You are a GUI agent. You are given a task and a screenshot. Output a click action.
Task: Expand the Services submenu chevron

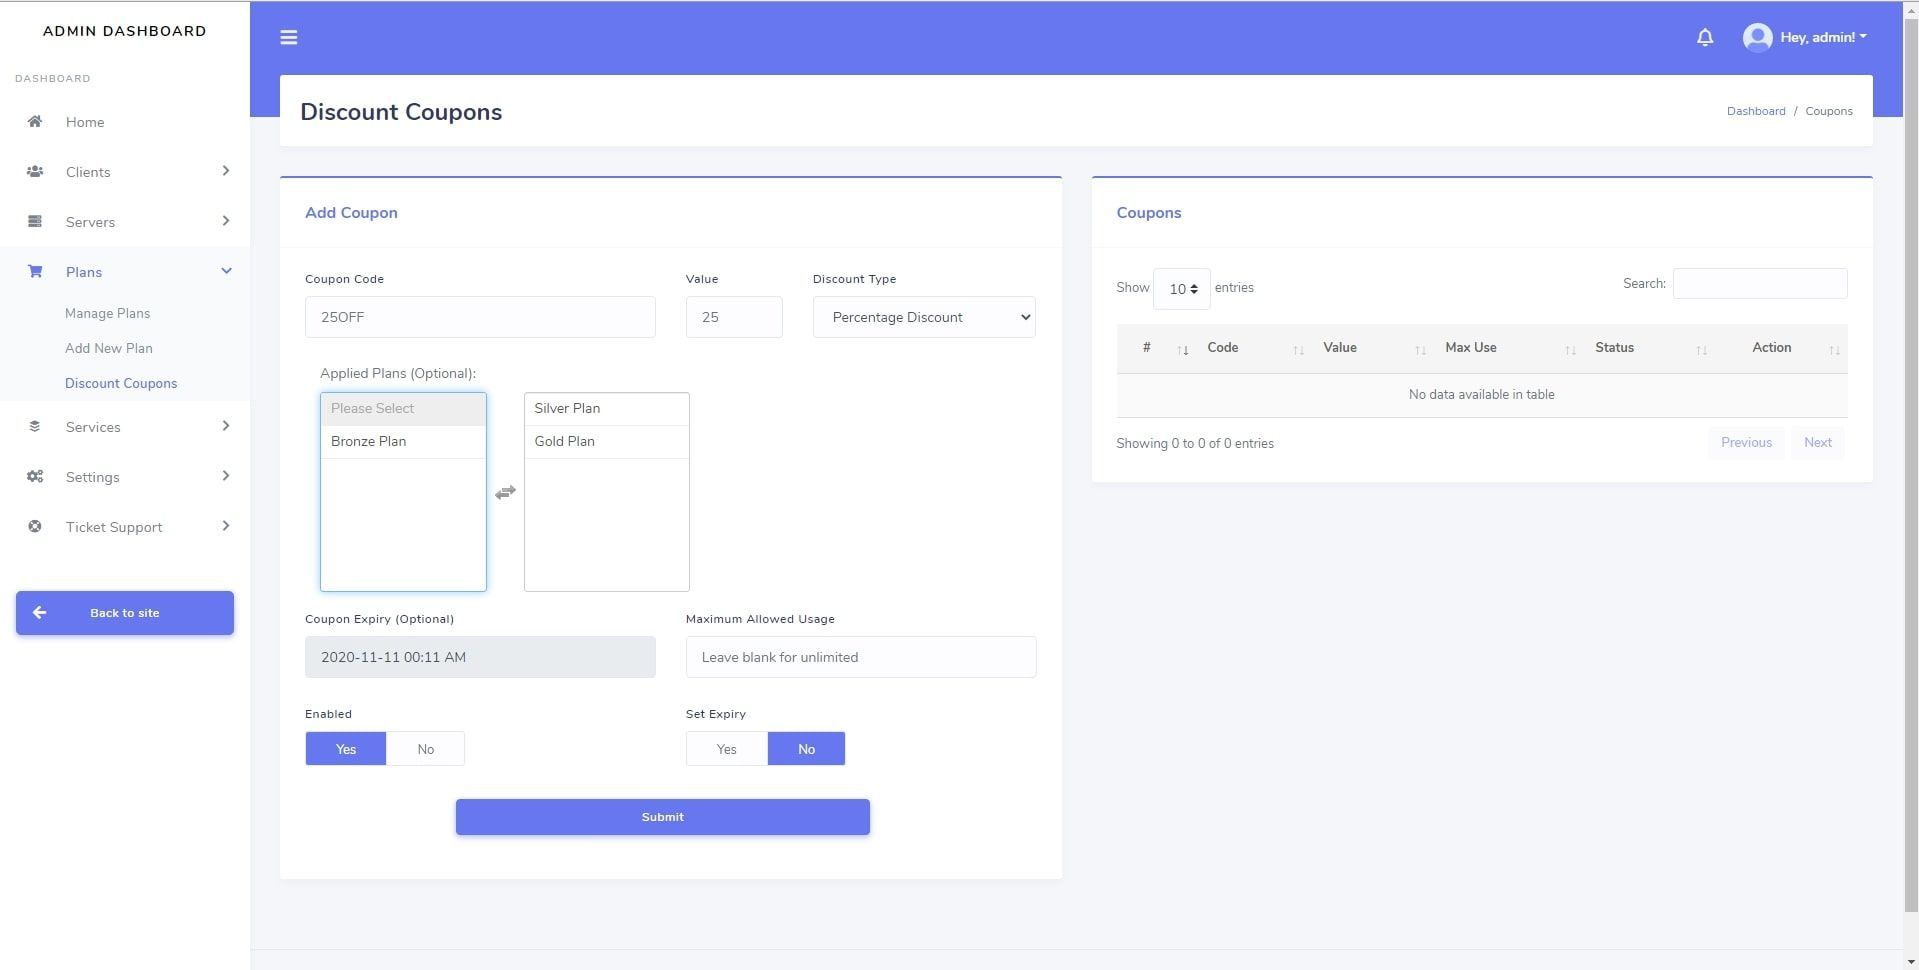[226, 426]
